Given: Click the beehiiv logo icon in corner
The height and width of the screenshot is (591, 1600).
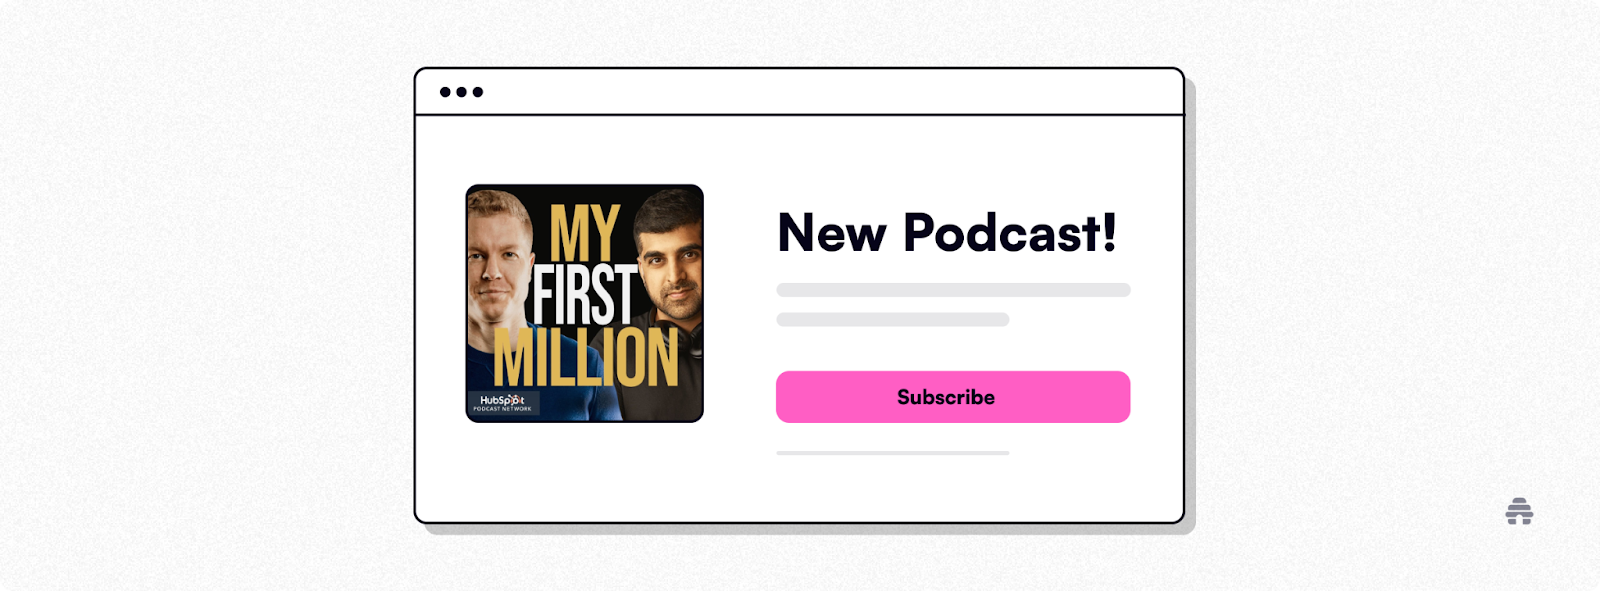Looking at the screenshot, I should click(1519, 511).
